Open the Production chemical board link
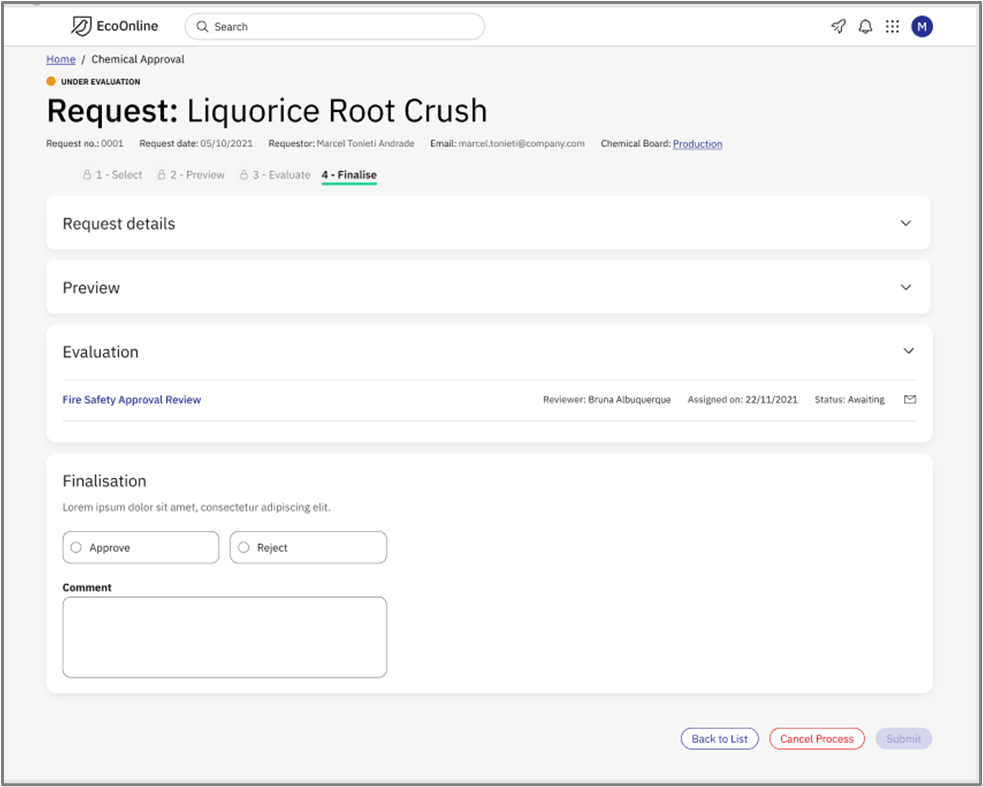Image resolution: width=983 pixels, height=787 pixels. click(x=697, y=144)
